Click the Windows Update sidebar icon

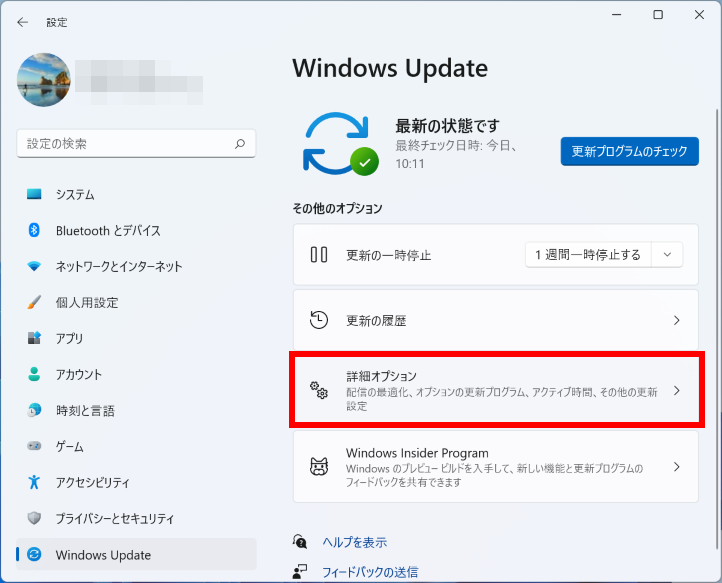click(34, 554)
